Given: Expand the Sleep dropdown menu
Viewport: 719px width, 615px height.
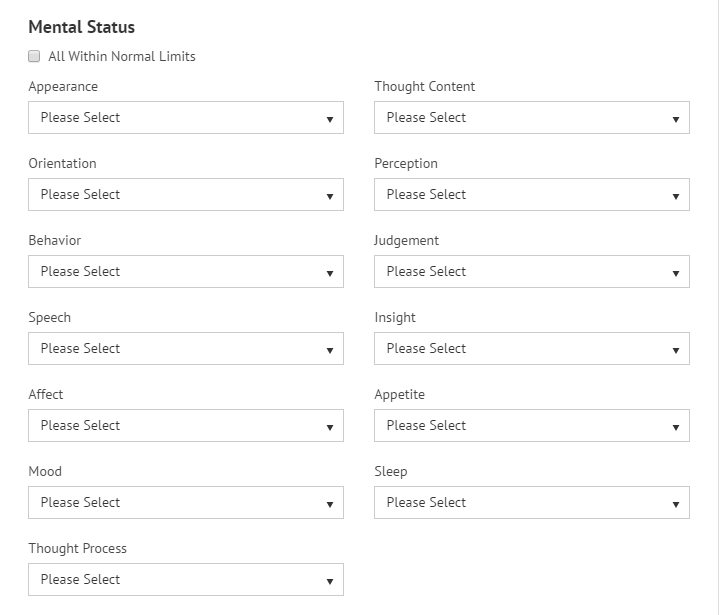Looking at the screenshot, I should click(532, 503).
